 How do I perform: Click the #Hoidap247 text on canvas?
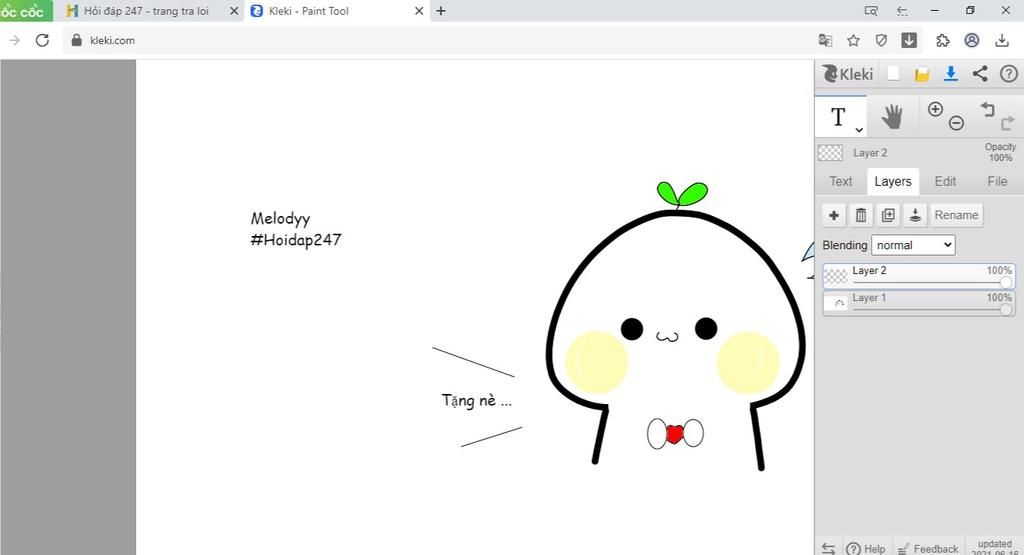click(x=296, y=240)
